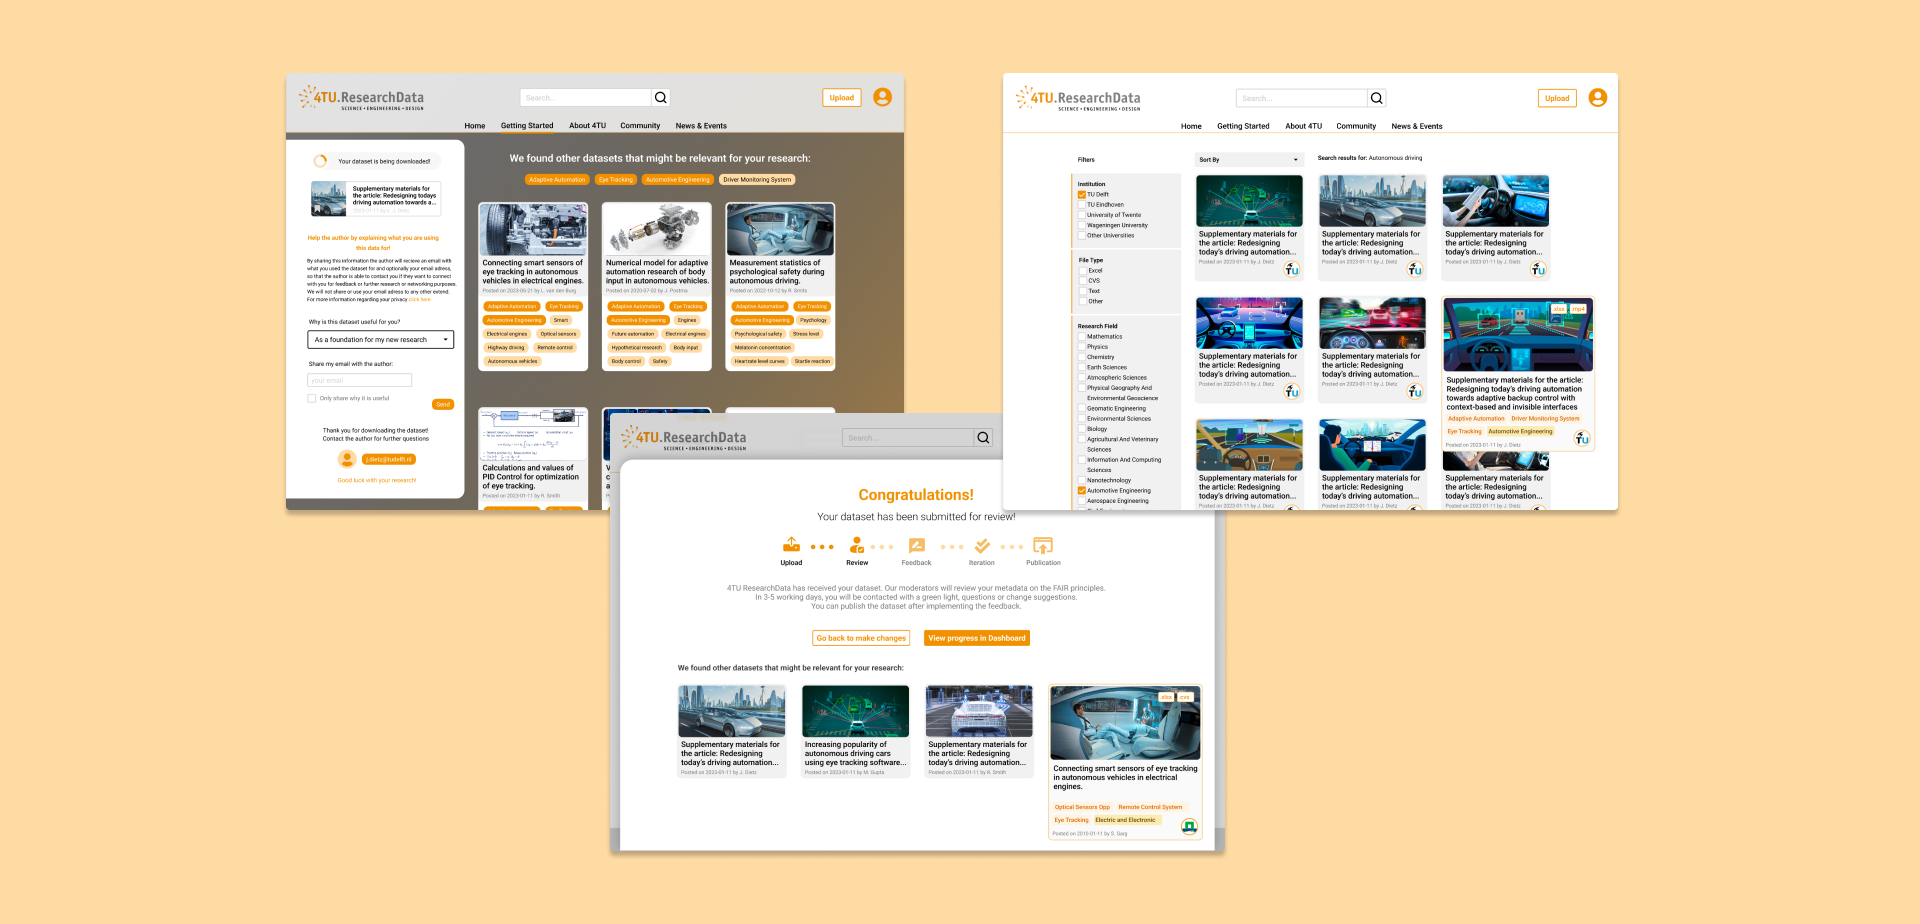Open the 'Numerical model for adaptive automation' card image

pos(657,230)
